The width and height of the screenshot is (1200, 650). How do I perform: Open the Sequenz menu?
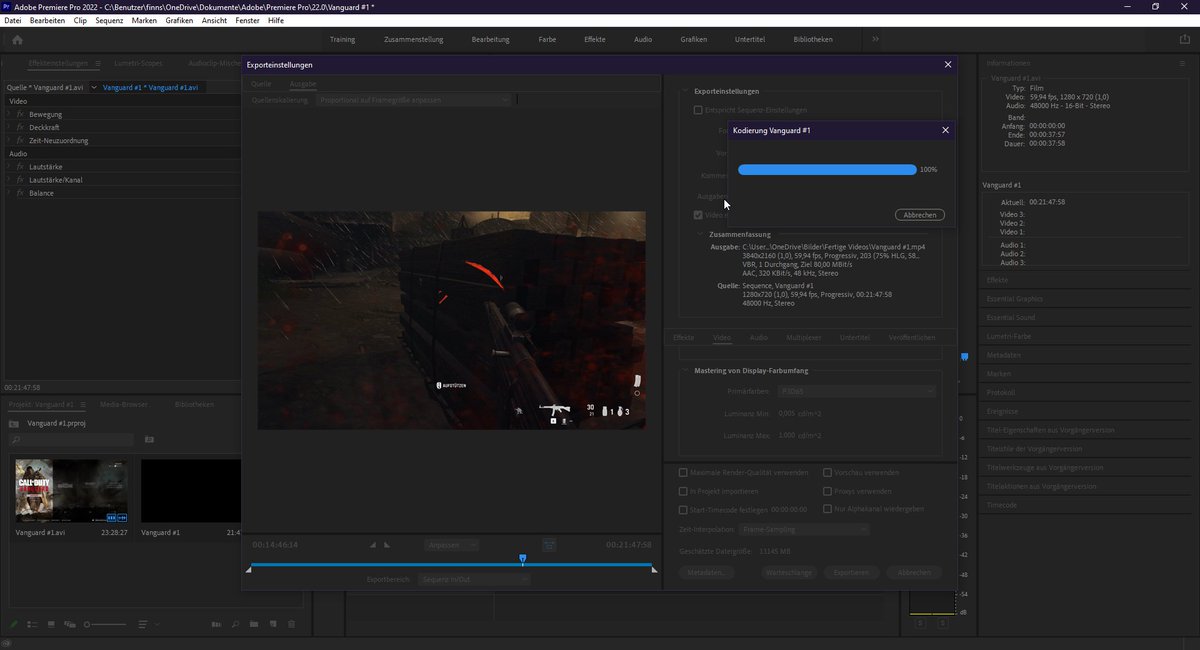pyautogui.click(x=109, y=20)
